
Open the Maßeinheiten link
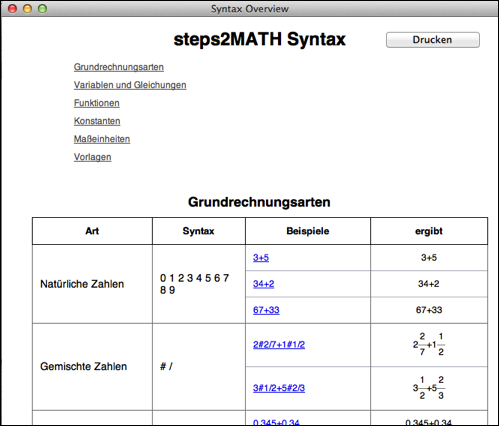point(102,139)
